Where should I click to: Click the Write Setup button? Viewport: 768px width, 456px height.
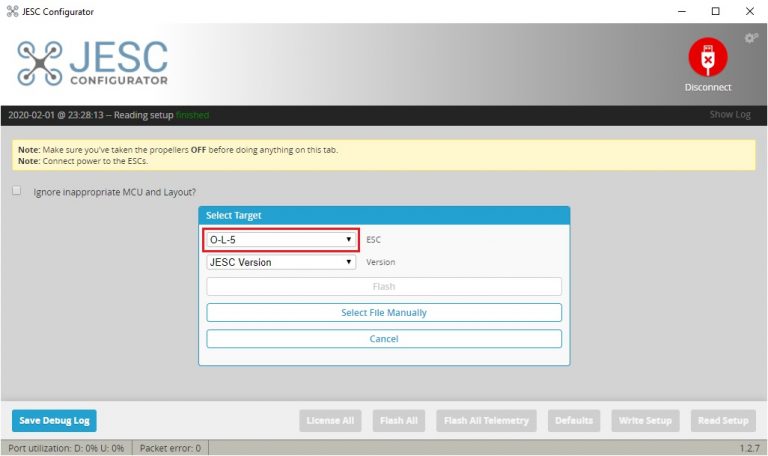[645, 420]
